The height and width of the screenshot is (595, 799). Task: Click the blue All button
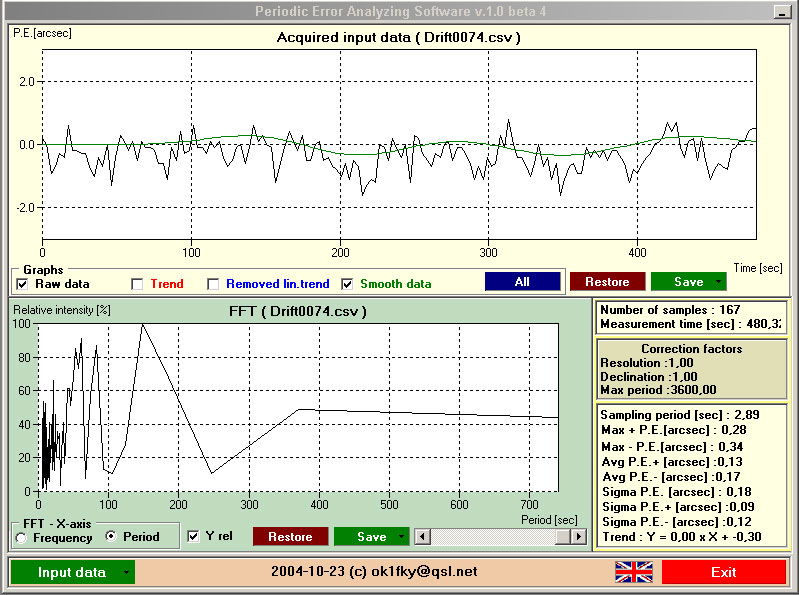522,282
